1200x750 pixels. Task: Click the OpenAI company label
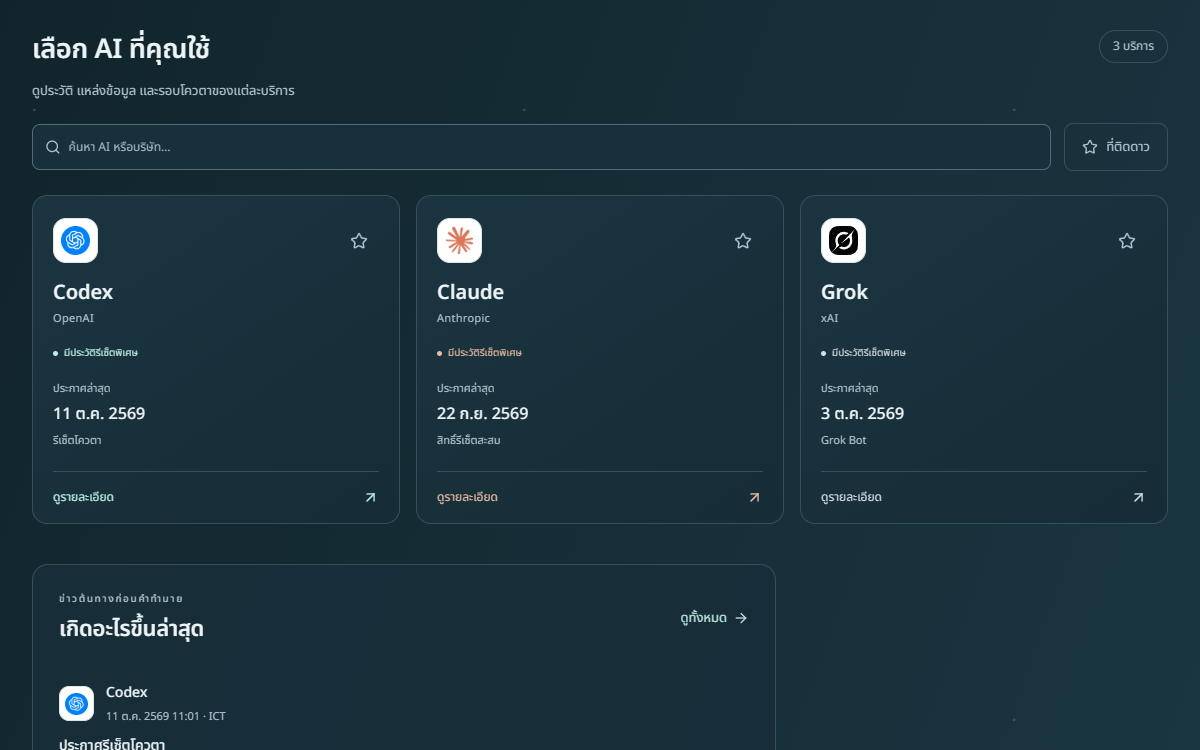pyautogui.click(x=73, y=318)
